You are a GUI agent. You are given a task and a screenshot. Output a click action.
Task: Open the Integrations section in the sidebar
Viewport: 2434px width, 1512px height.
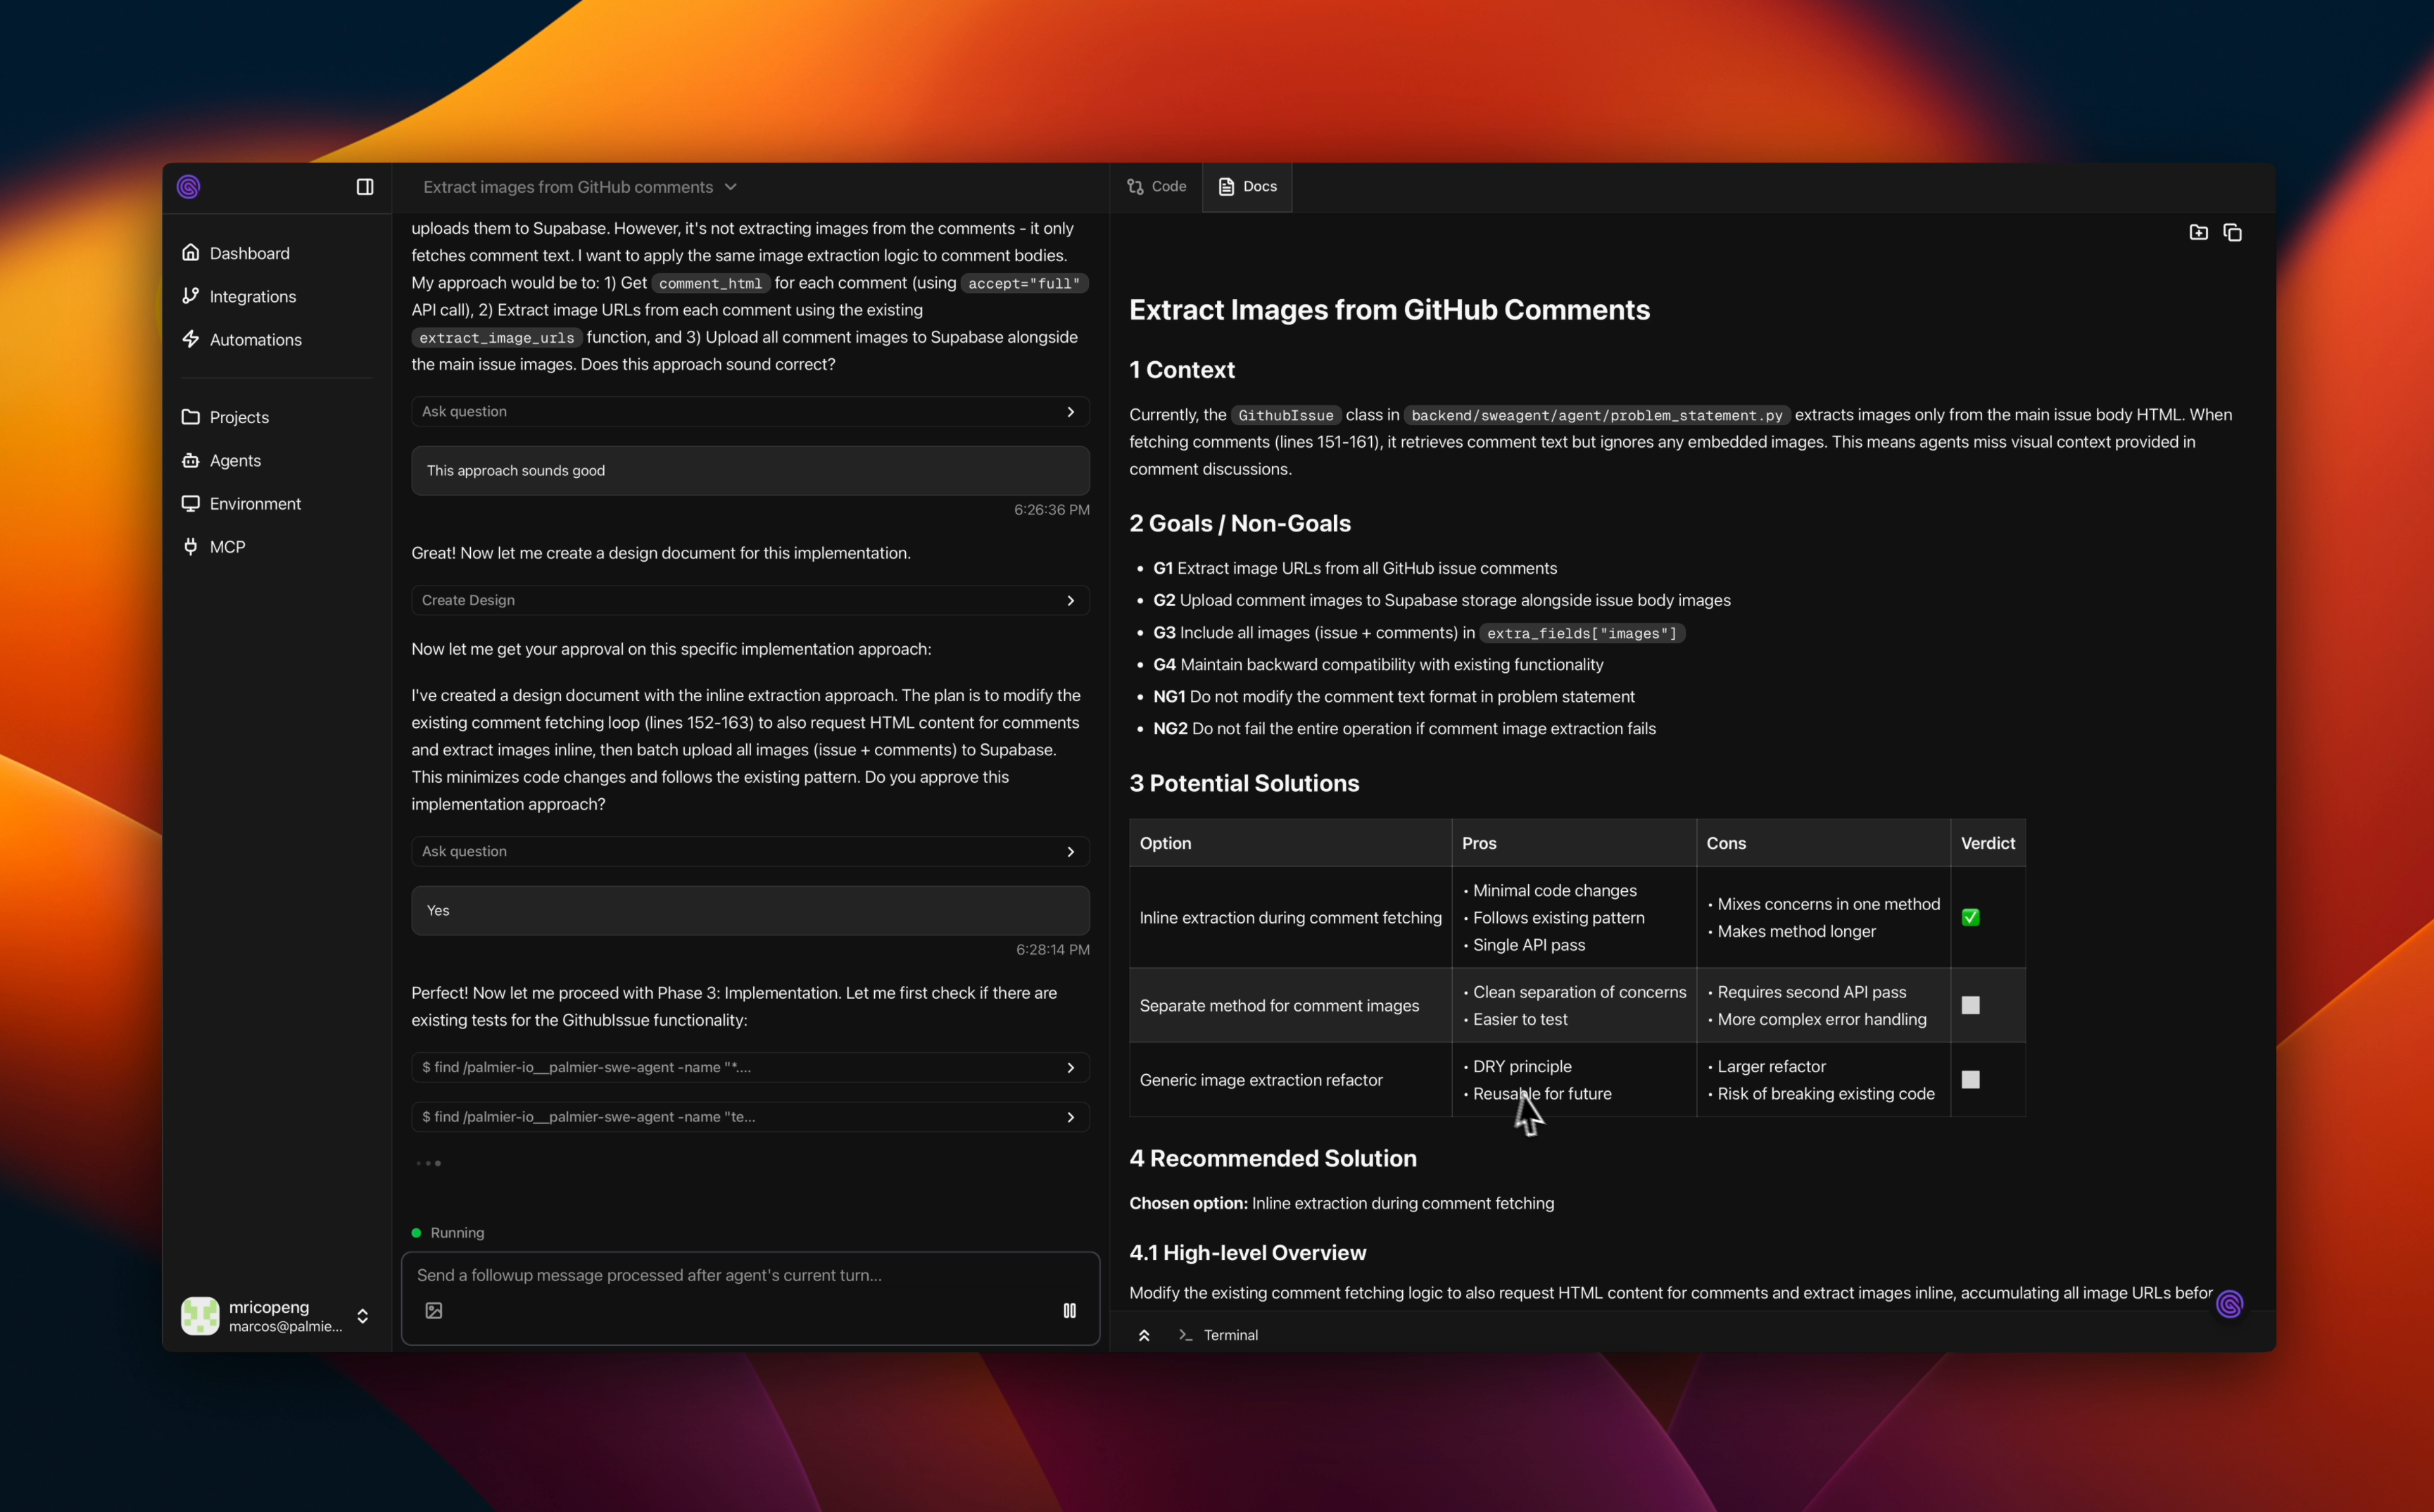point(253,296)
